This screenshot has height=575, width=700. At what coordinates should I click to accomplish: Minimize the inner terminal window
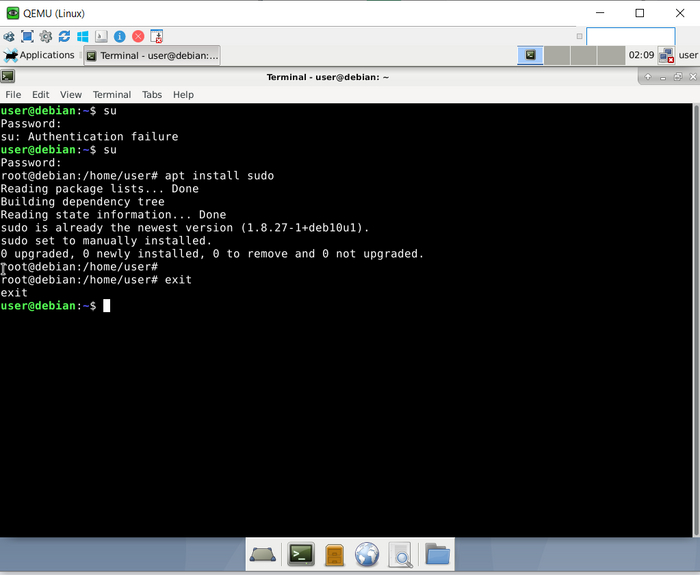click(x=663, y=77)
